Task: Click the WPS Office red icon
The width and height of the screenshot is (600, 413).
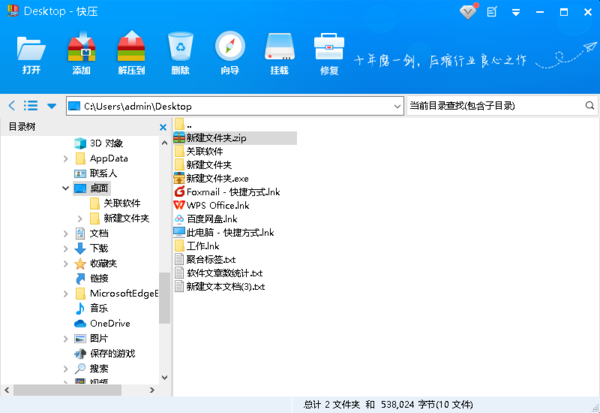Action: (x=179, y=206)
